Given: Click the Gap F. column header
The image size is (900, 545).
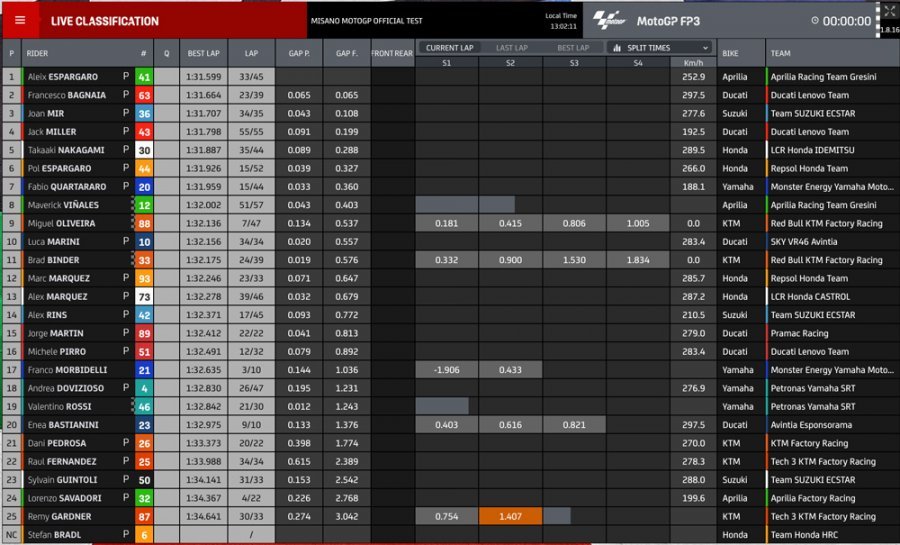Looking at the screenshot, I should [346, 53].
